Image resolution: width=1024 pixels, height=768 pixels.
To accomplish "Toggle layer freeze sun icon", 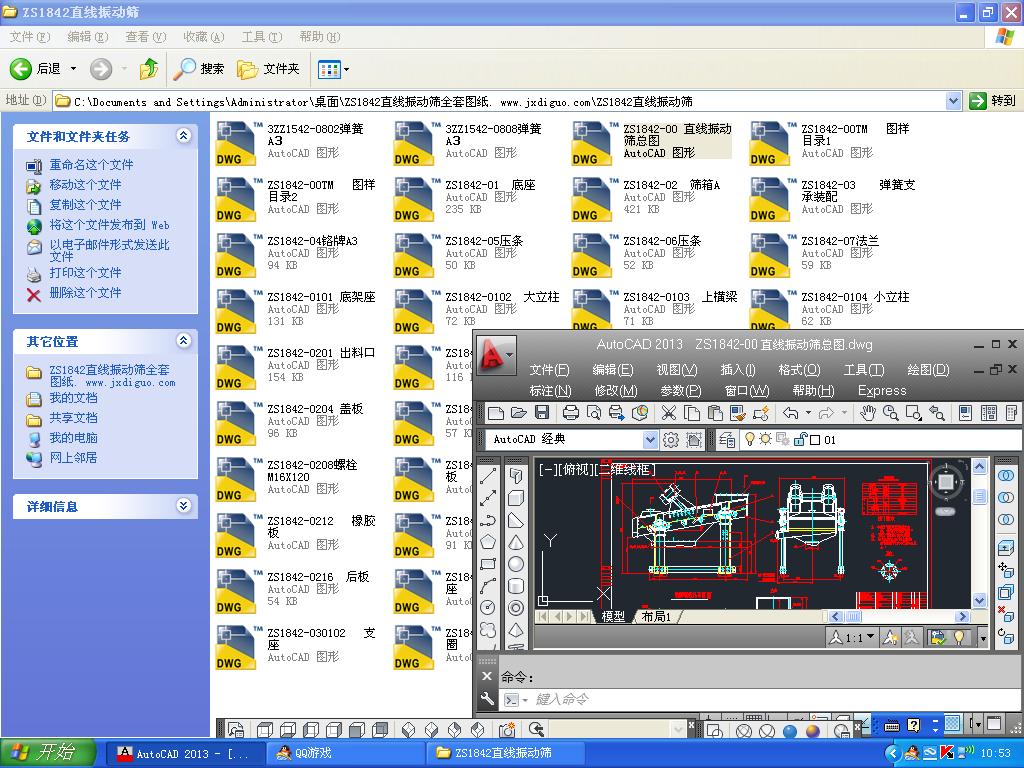I will click(765, 440).
